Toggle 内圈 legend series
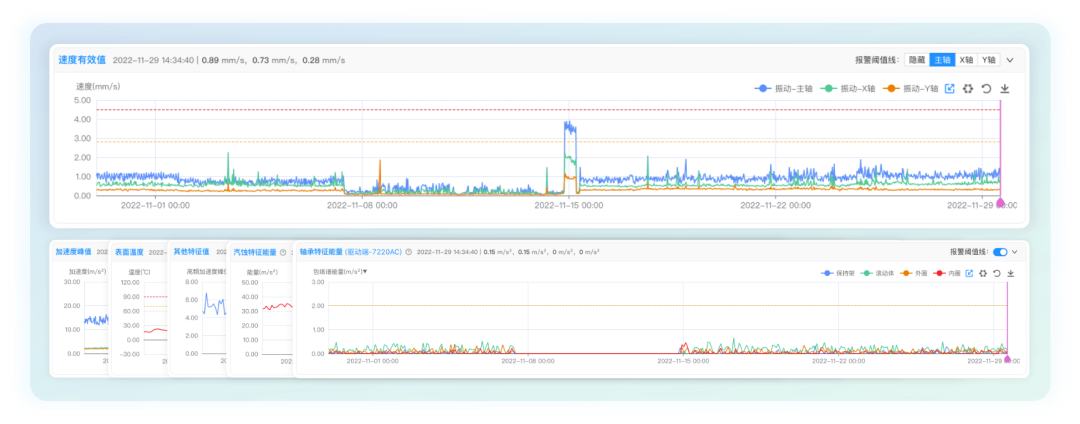The height and width of the screenshot is (424, 1080). (x=947, y=273)
